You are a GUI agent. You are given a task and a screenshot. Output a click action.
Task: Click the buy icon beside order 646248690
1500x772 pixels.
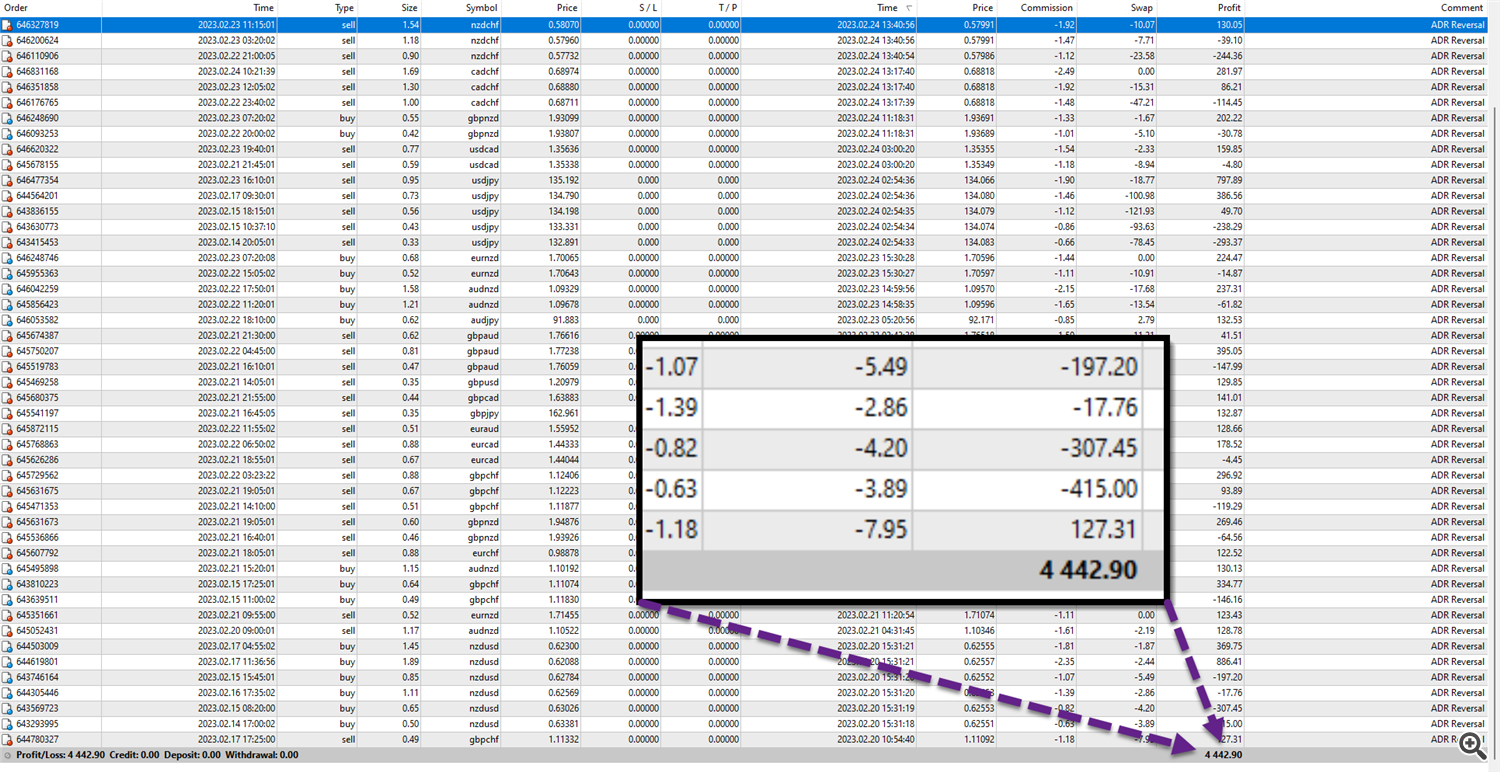click(x=8, y=118)
